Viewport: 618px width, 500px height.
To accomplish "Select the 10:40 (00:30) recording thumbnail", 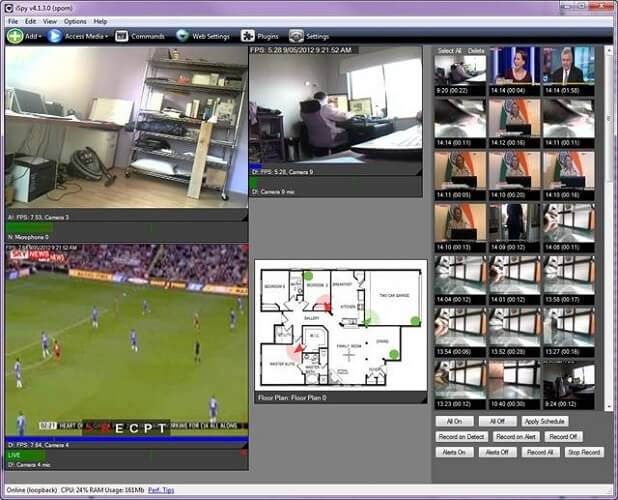I will coord(514,385).
